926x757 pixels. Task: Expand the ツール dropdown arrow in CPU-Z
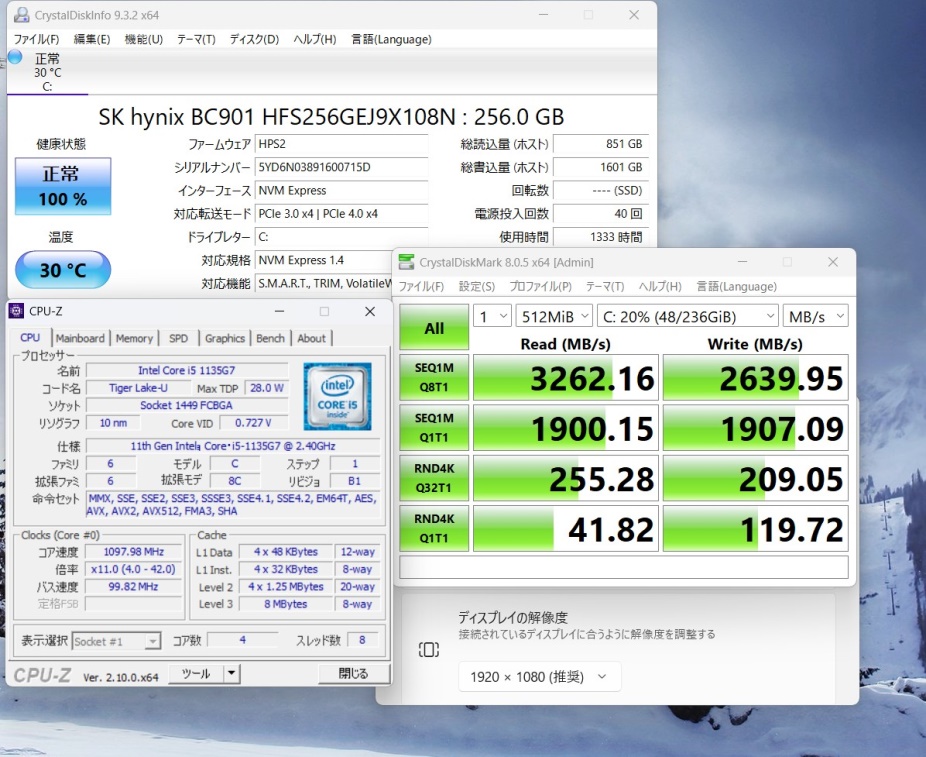click(232, 674)
